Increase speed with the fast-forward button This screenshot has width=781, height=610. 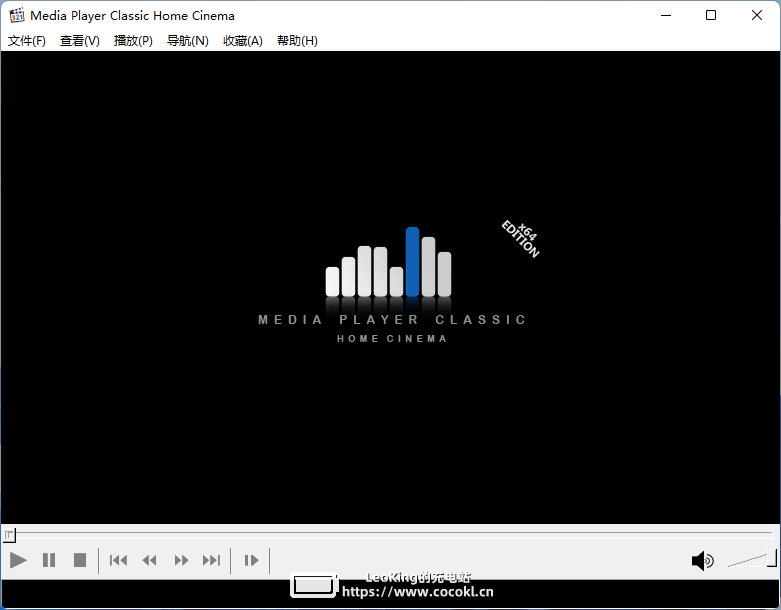tap(181, 560)
